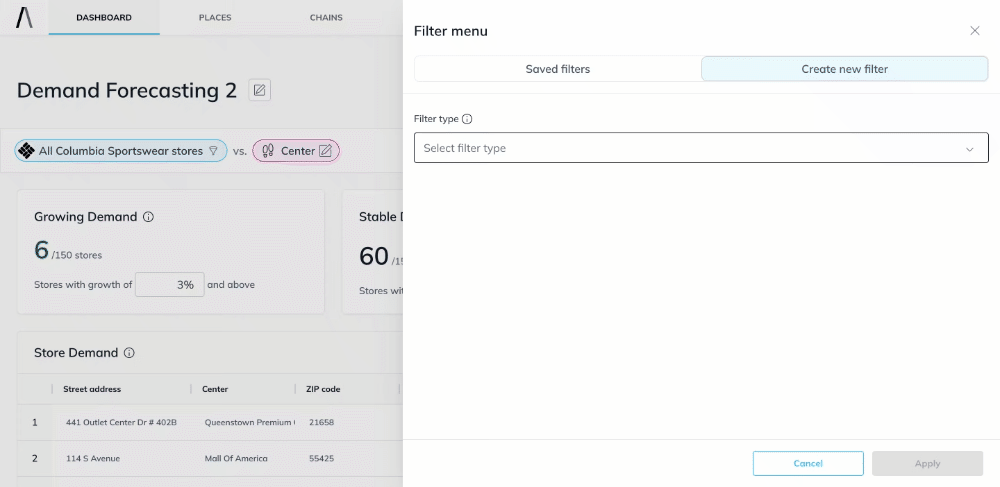Close the Filter menu panel
This screenshot has width=1000, height=487.
click(x=974, y=31)
